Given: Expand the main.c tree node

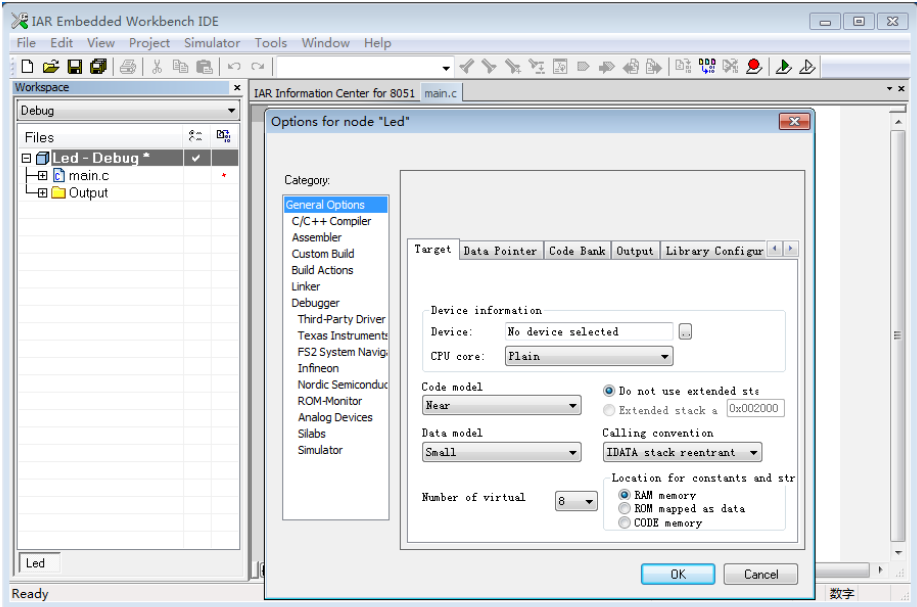Looking at the screenshot, I should (x=42, y=175).
